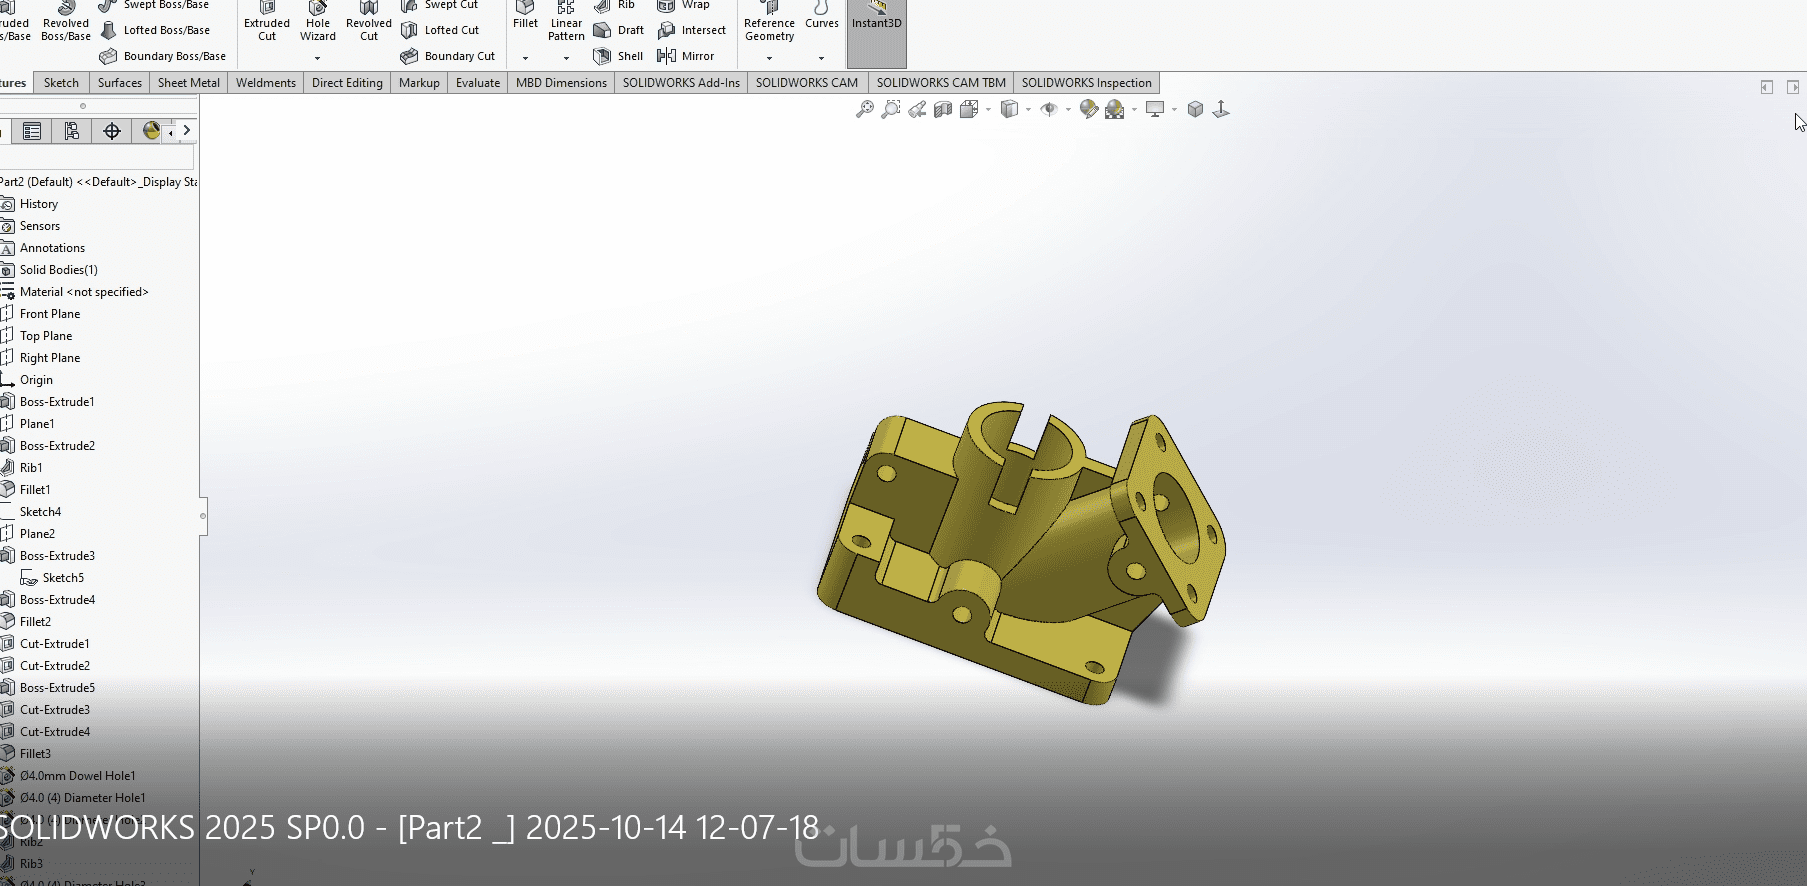Expand the Reference Geometry dropdown arrow
Screen dimensions: 1807x886
[x=769, y=58]
